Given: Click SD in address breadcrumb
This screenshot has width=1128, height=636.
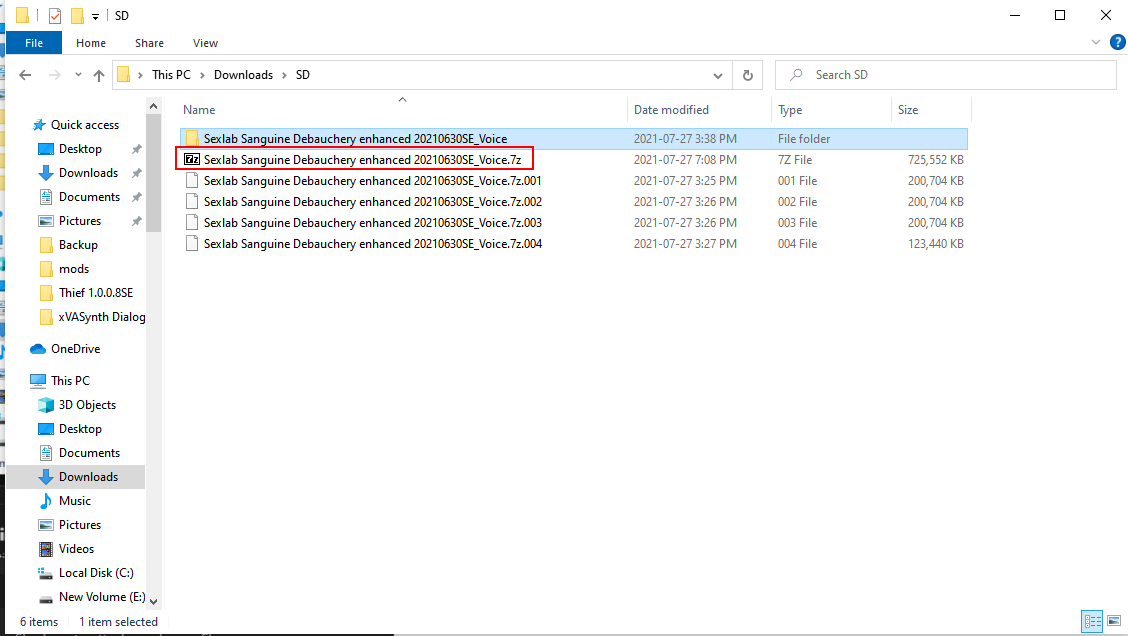Looking at the screenshot, I should pyautogui.click(x=303, y=75).
